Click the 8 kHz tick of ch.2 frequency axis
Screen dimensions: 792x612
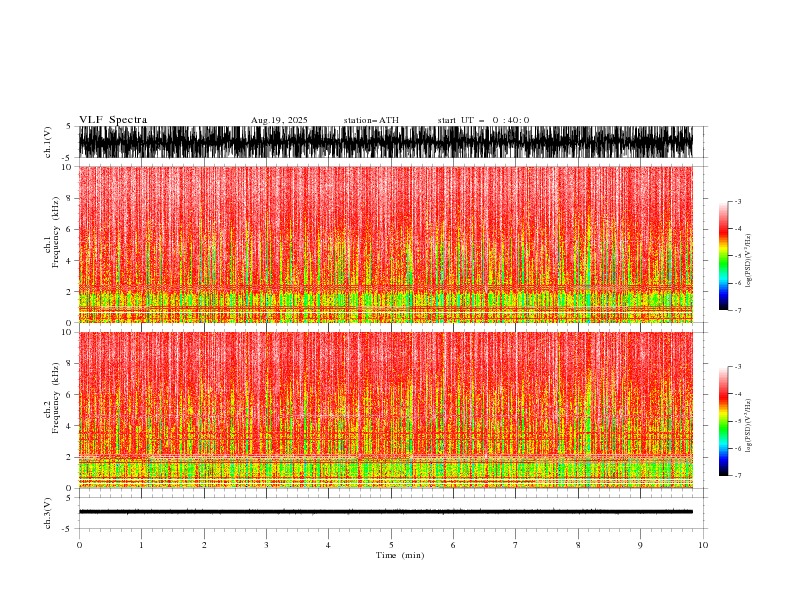(x=69, y=364)
